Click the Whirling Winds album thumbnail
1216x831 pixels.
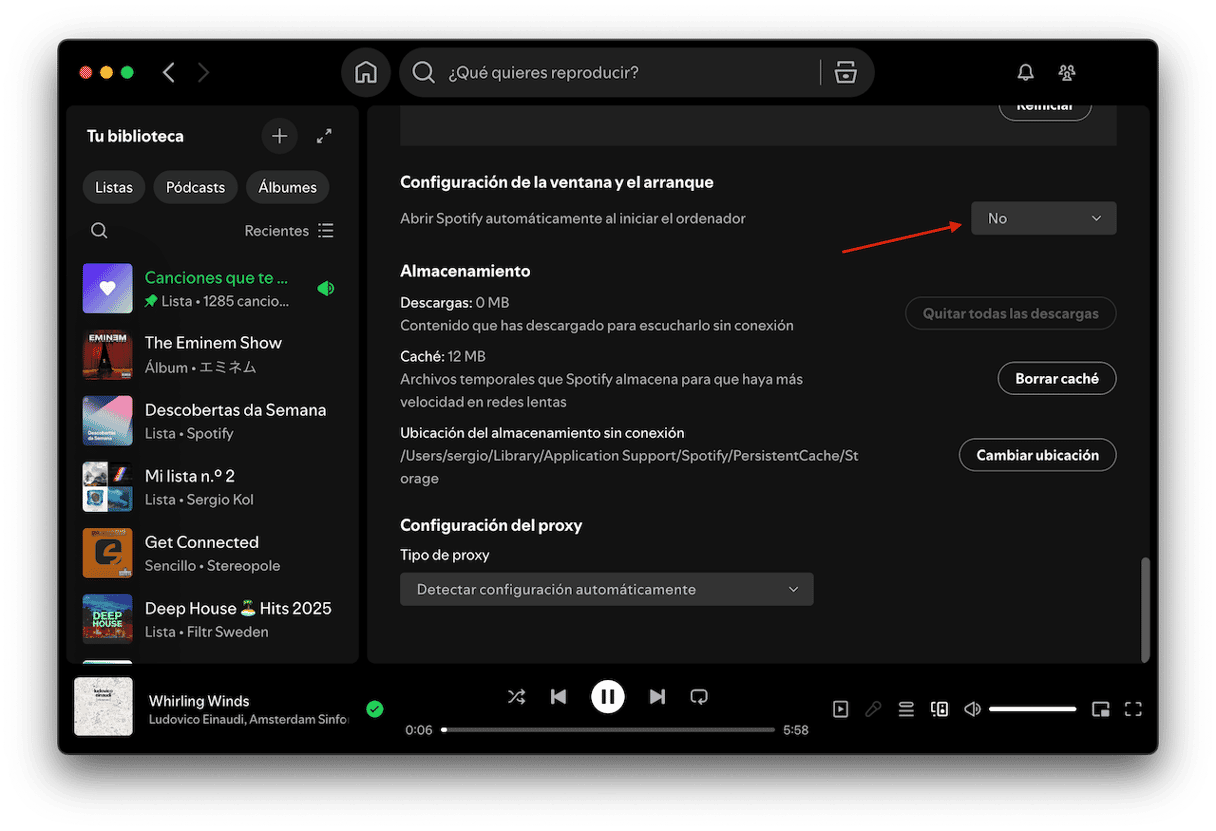point(103,707)
